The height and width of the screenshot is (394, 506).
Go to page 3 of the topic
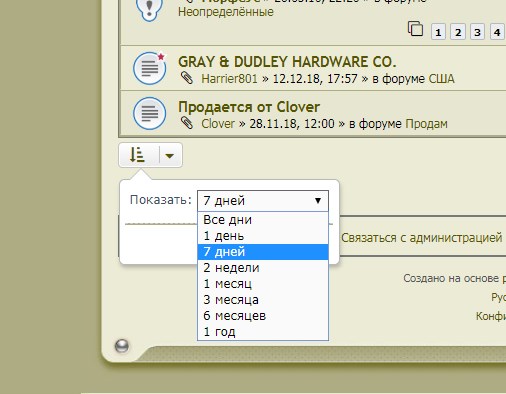pyautogui.click(x=477, y=32)
